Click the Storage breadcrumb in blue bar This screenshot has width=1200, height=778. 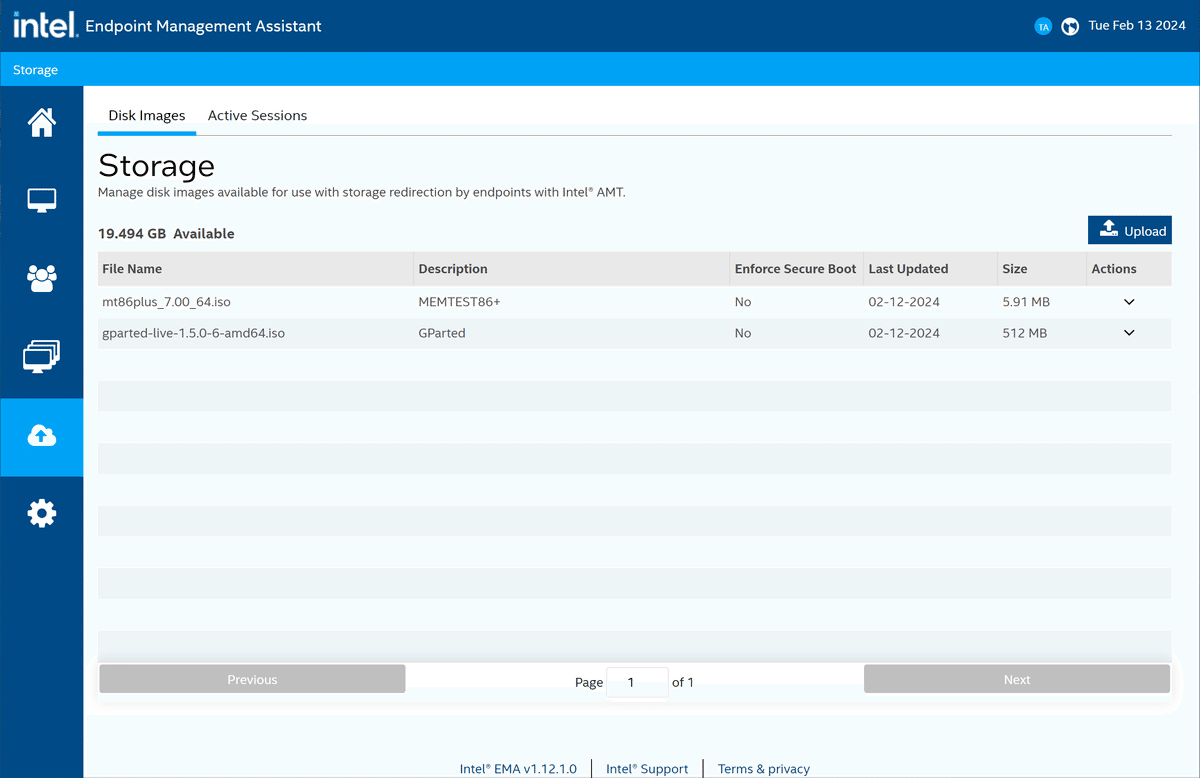coord(36,70)
